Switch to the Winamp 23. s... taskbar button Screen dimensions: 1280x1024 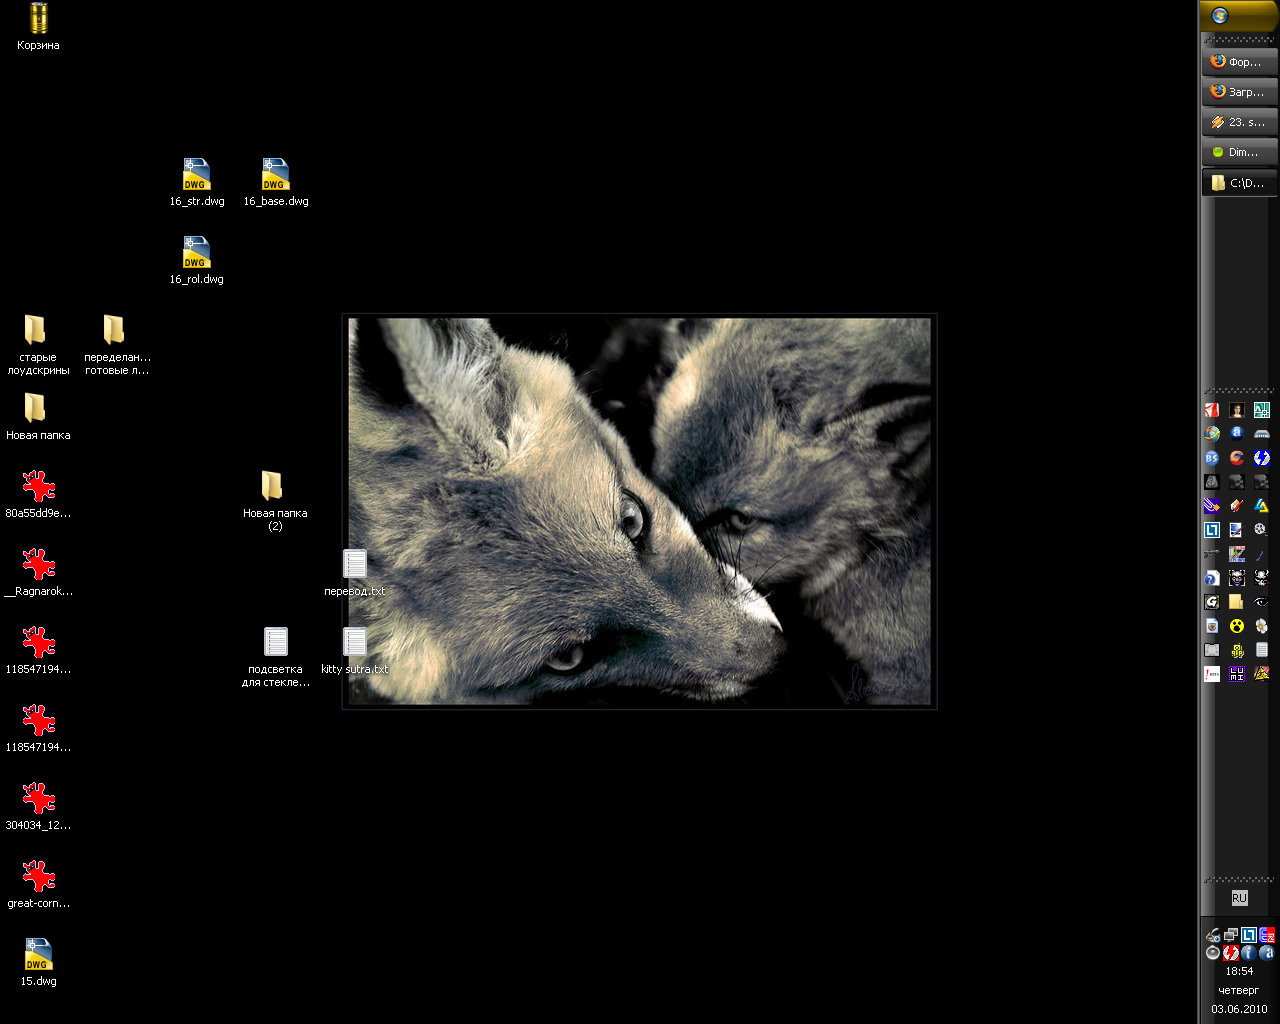click(x=1238, y=122)
